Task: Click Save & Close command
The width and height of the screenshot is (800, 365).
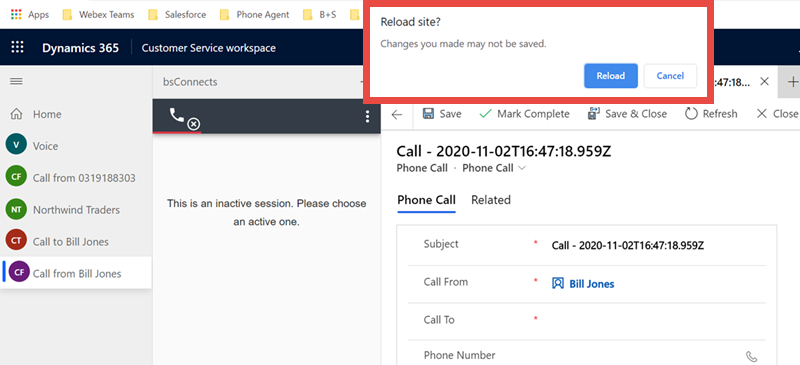Action: [x=627, y=114]
